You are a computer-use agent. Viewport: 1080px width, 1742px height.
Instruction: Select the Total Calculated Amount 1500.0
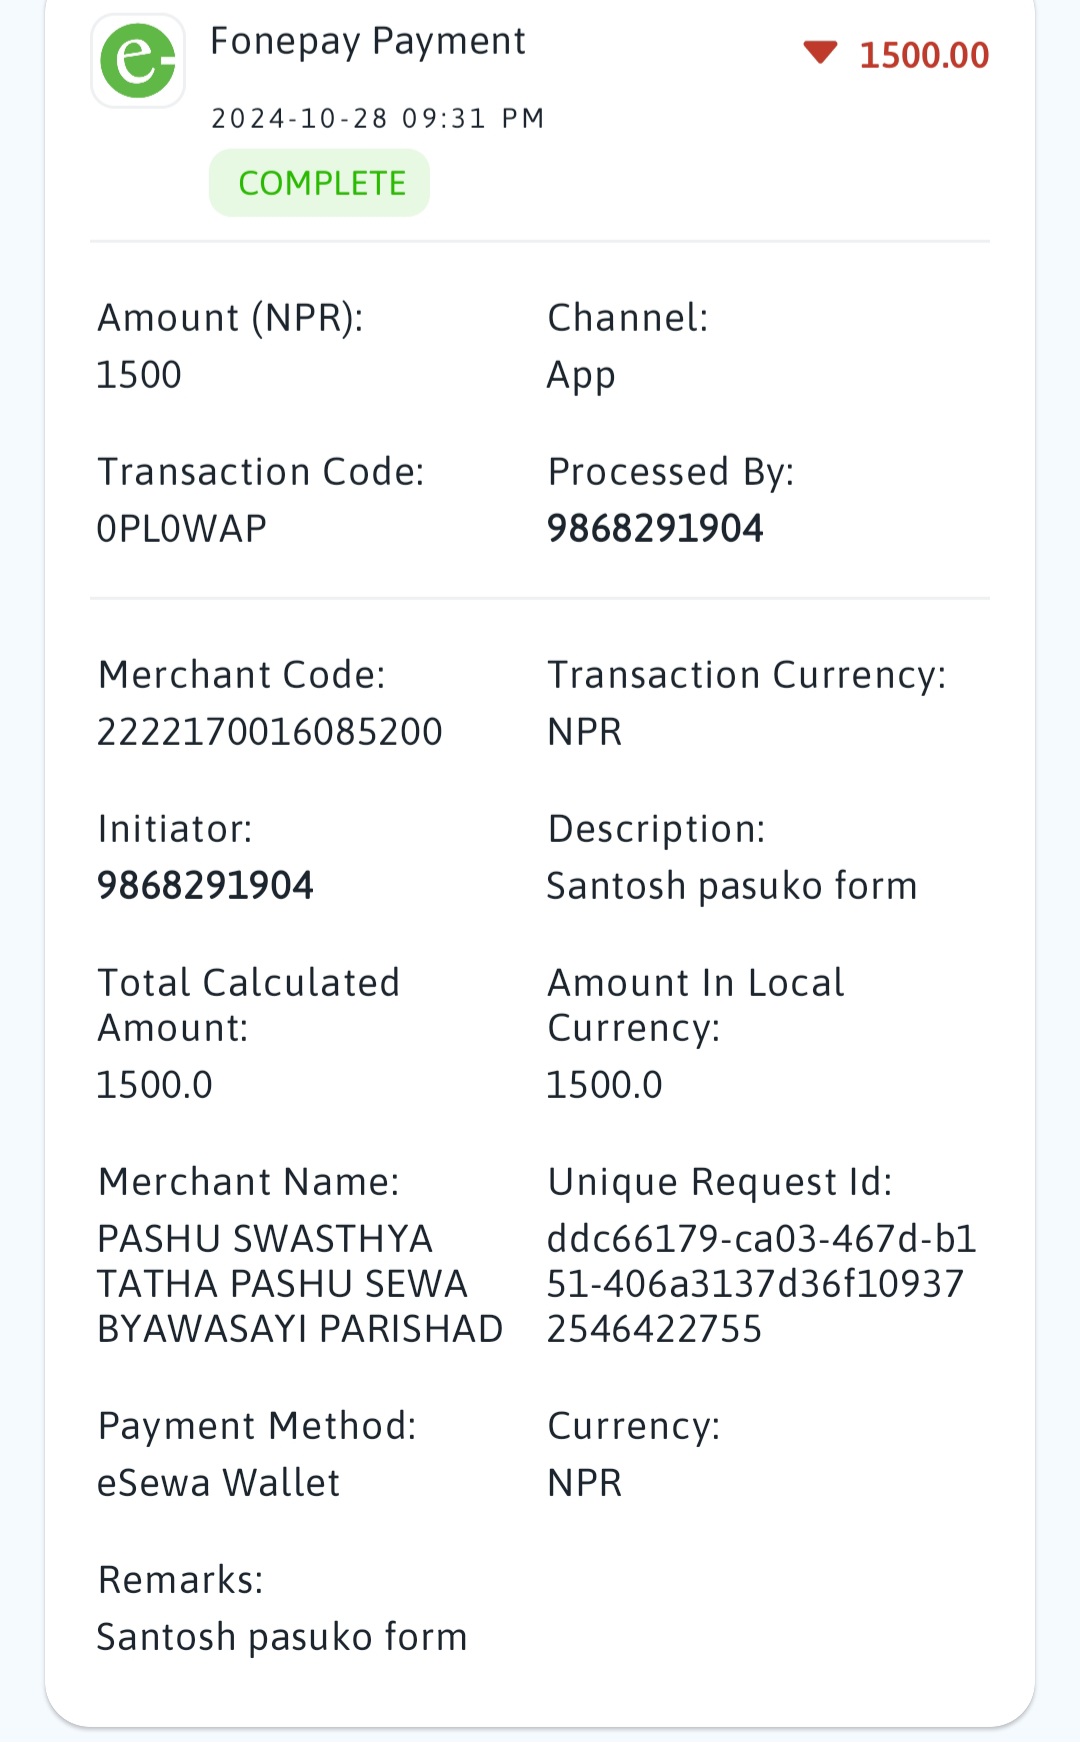coord(154,1085)
